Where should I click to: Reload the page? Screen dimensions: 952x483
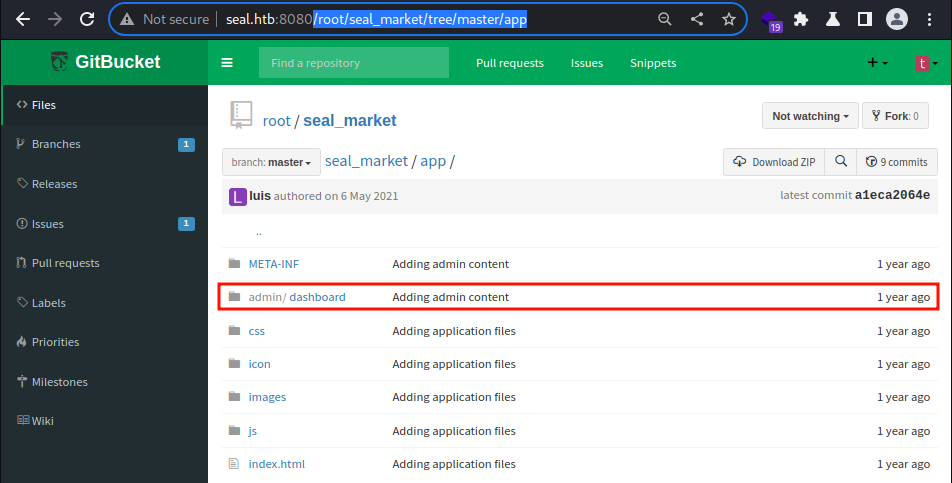point(87,19)
